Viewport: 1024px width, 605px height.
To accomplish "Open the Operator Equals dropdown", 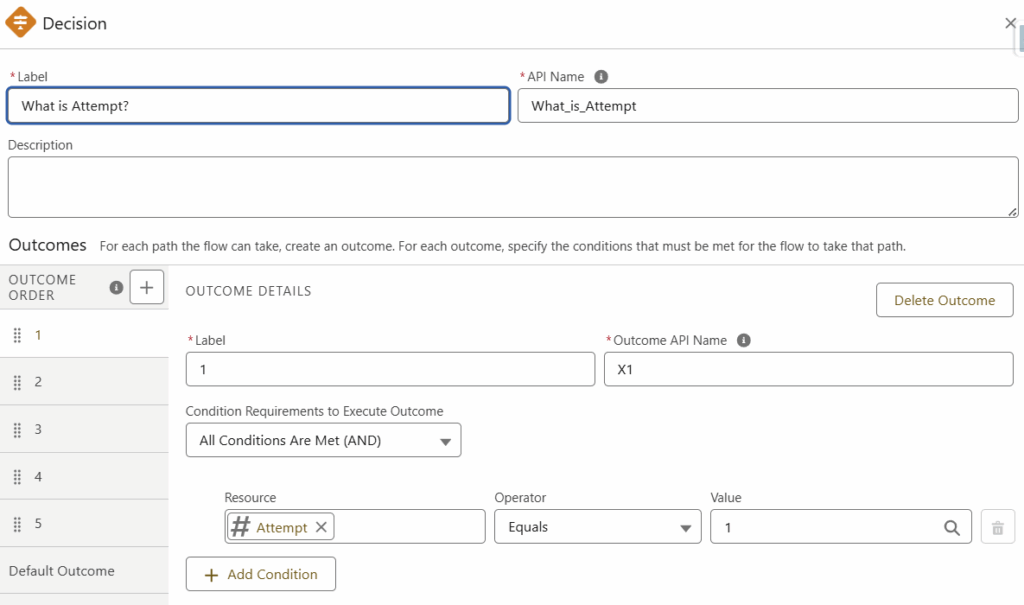I will [x=597, y=527].
